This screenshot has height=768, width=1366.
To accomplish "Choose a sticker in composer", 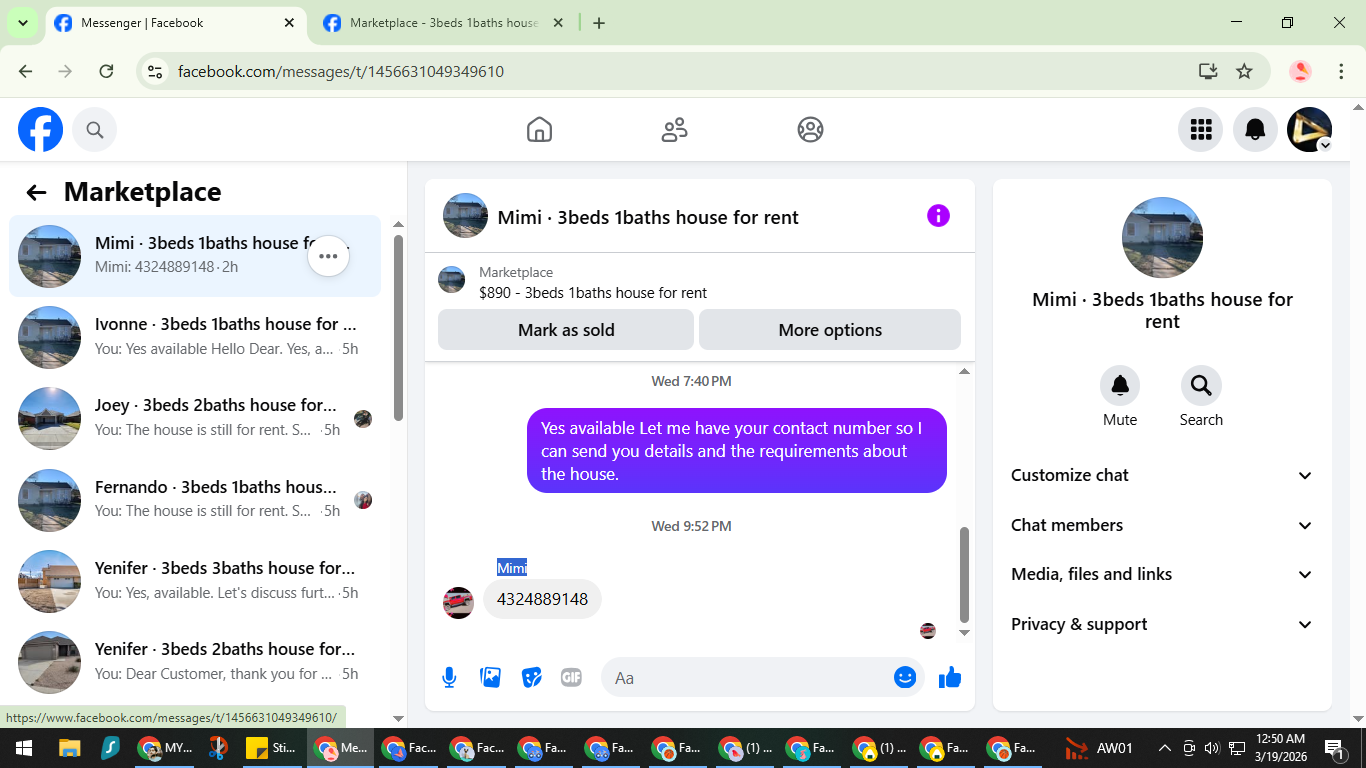I will point(532,678).
